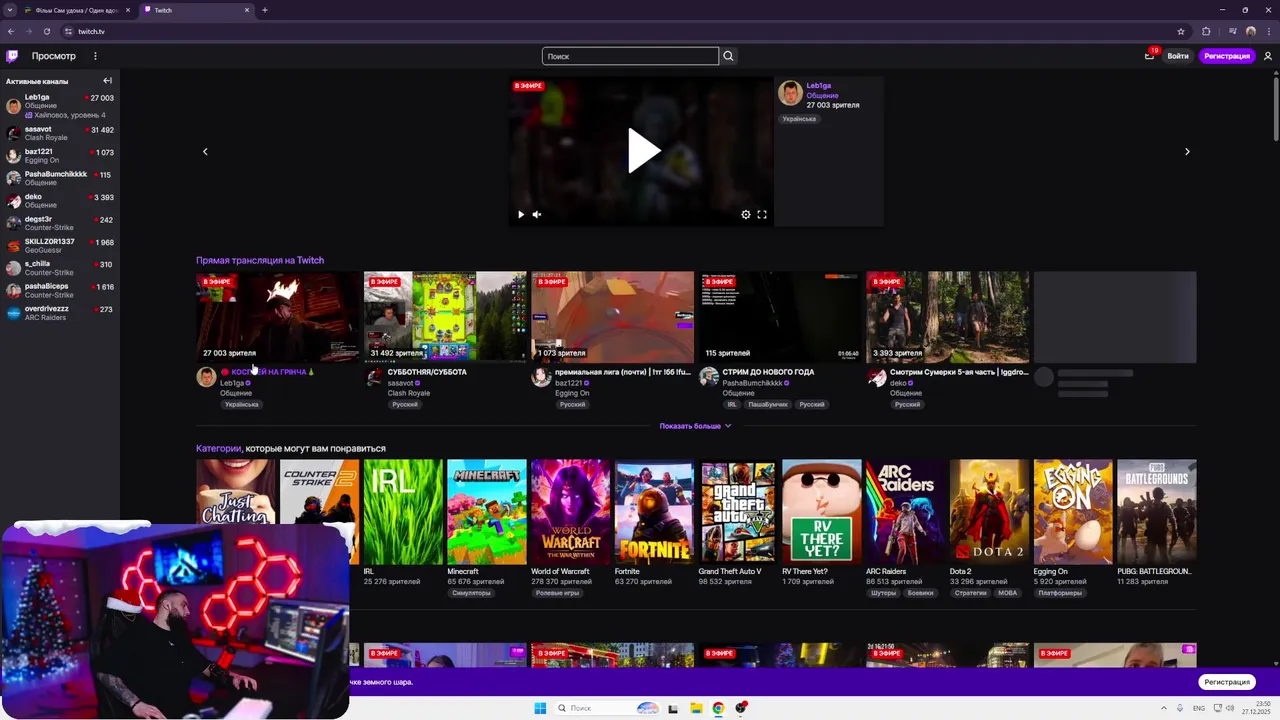
Task: Open PashaBumchikkkk channel in the sidebar
Action: pos(60,178)
